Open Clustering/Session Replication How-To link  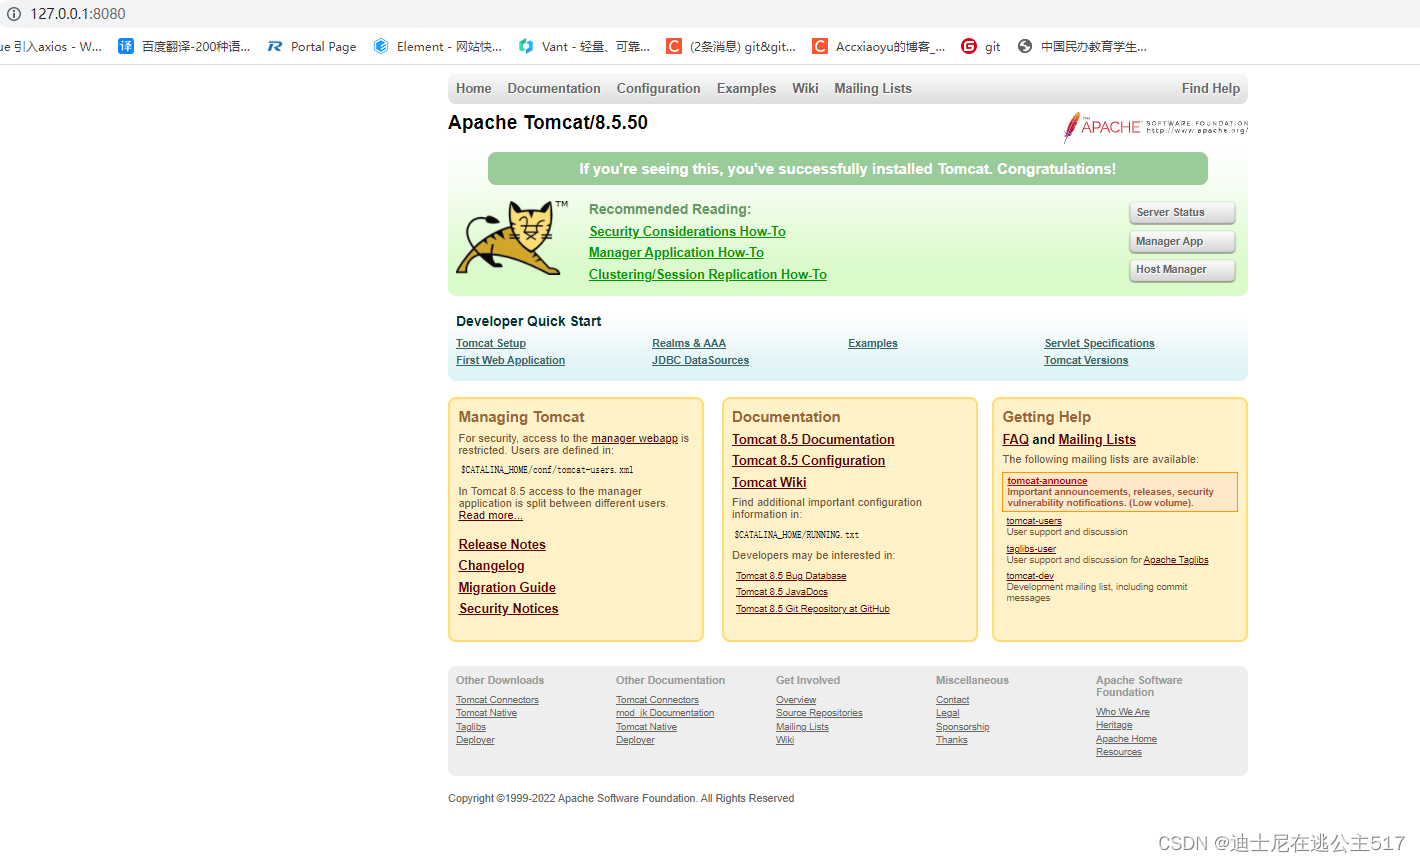point(708,274)
